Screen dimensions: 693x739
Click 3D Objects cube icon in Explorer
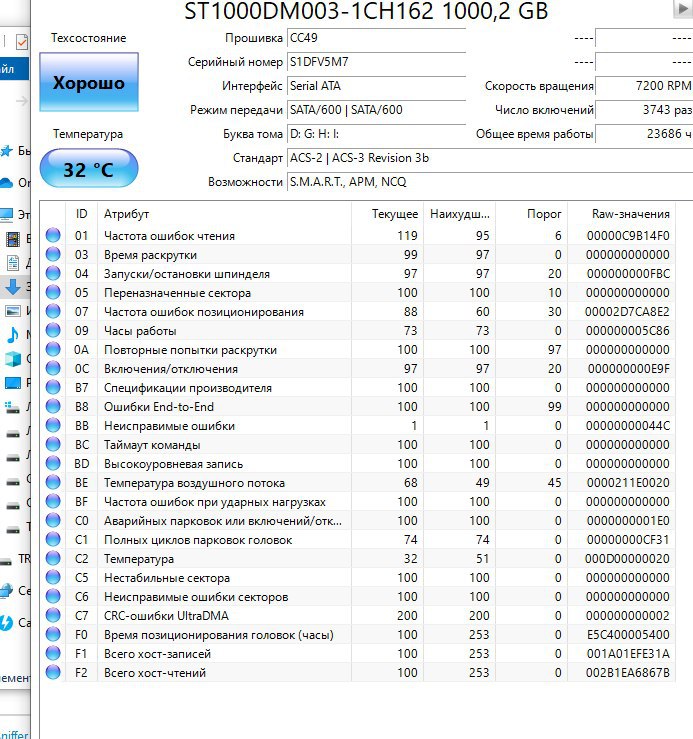[x=13, y=359]
